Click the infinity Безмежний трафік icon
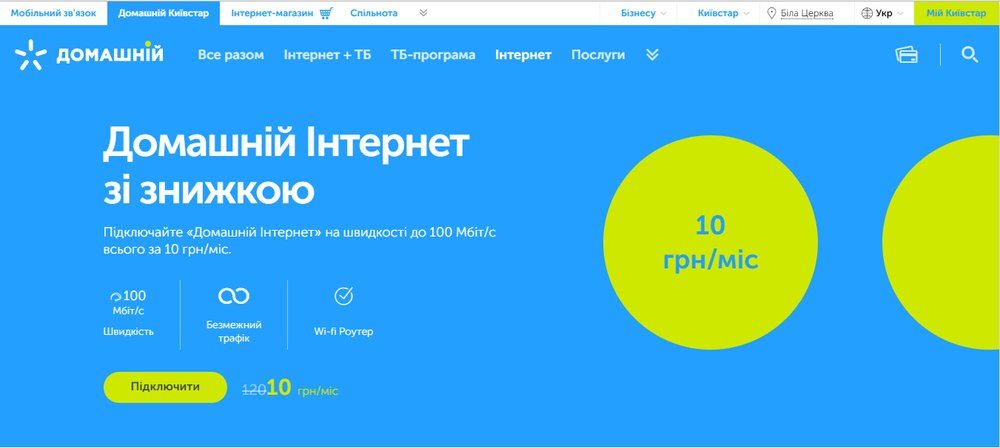The width and height of the screenshot is (1000, 448). point(233,295)
